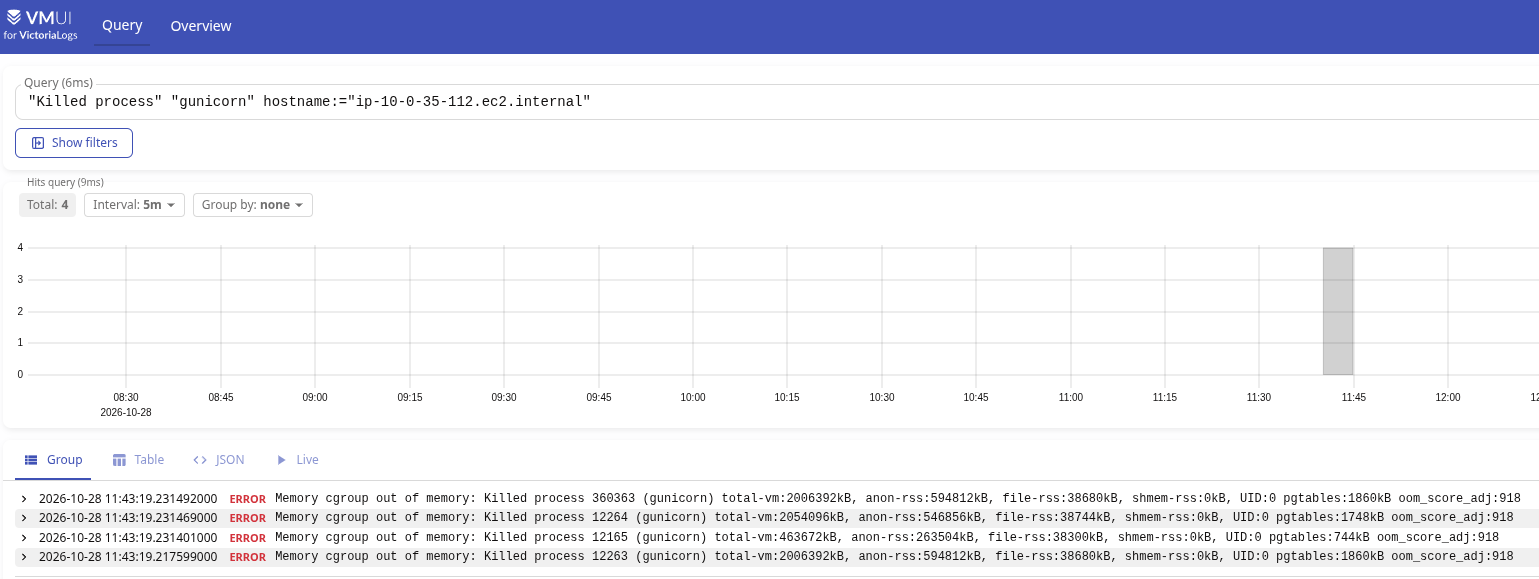Viewport: 1539px width, 579px height.
Task: Switch to the Live view tab
Action: point(297,460)
